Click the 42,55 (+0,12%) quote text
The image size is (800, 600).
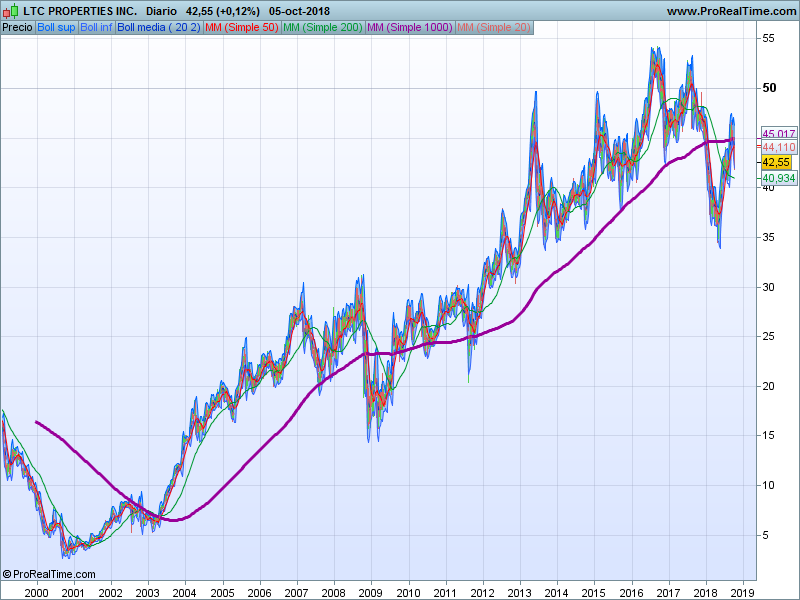(222, 11)
